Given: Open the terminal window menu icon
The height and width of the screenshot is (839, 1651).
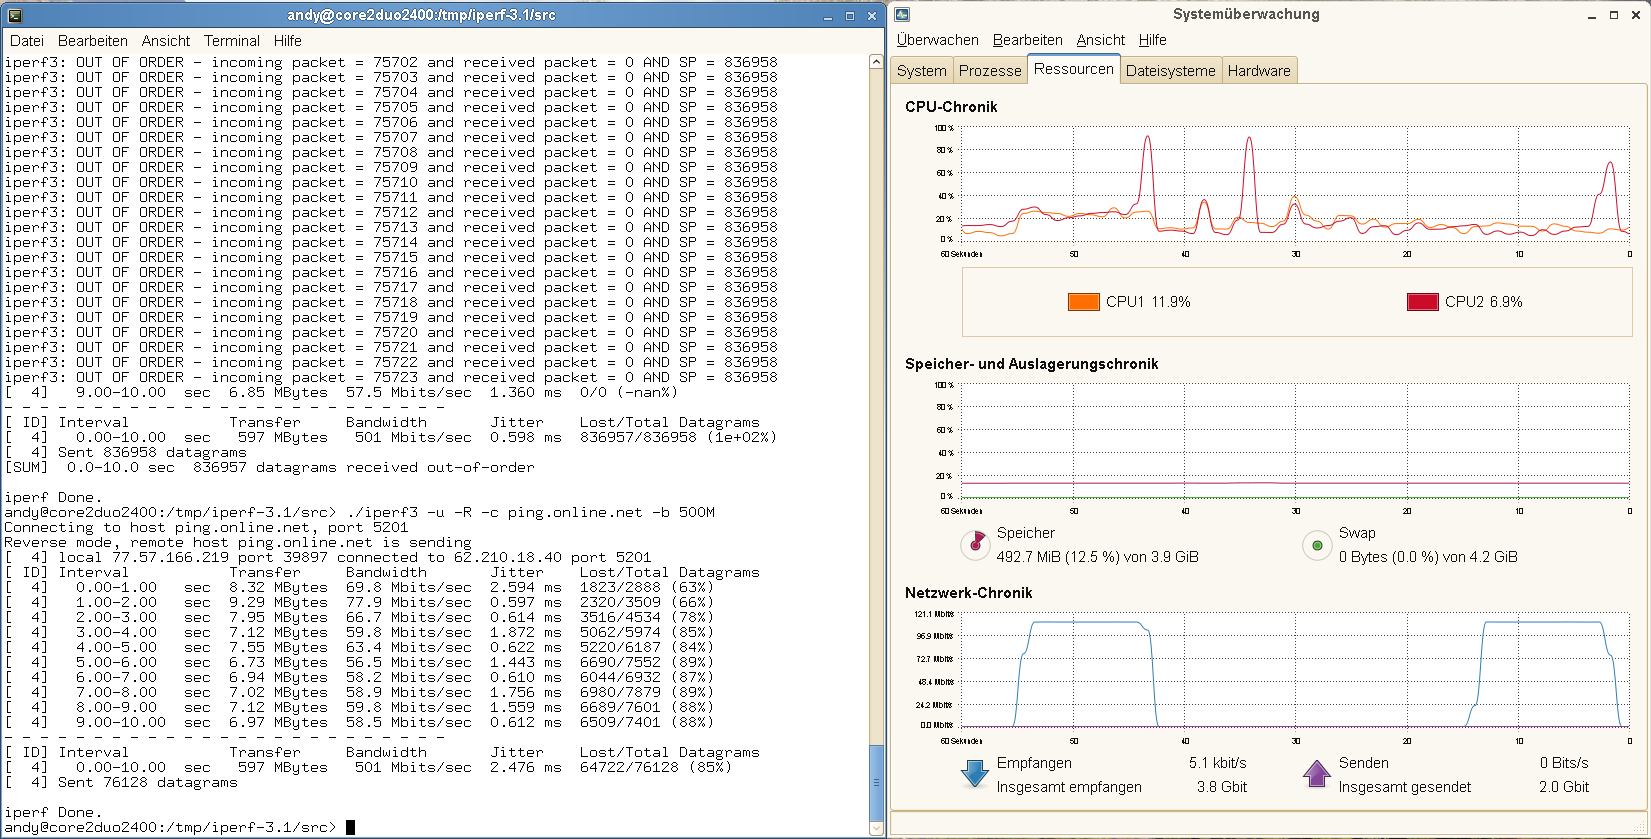Looking at the screenshot, I should (14, 15).
